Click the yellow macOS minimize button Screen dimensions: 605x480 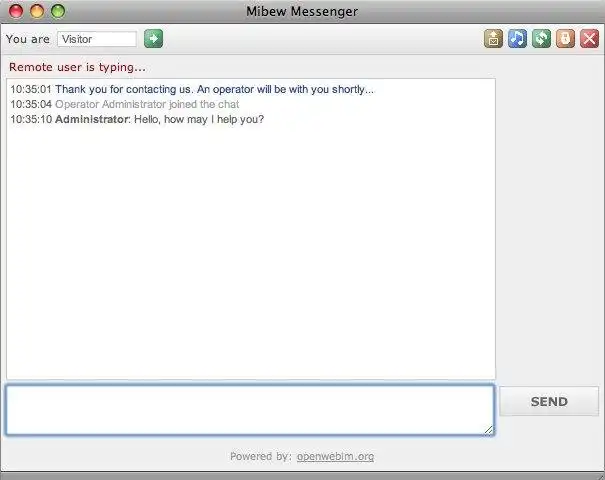37,11
